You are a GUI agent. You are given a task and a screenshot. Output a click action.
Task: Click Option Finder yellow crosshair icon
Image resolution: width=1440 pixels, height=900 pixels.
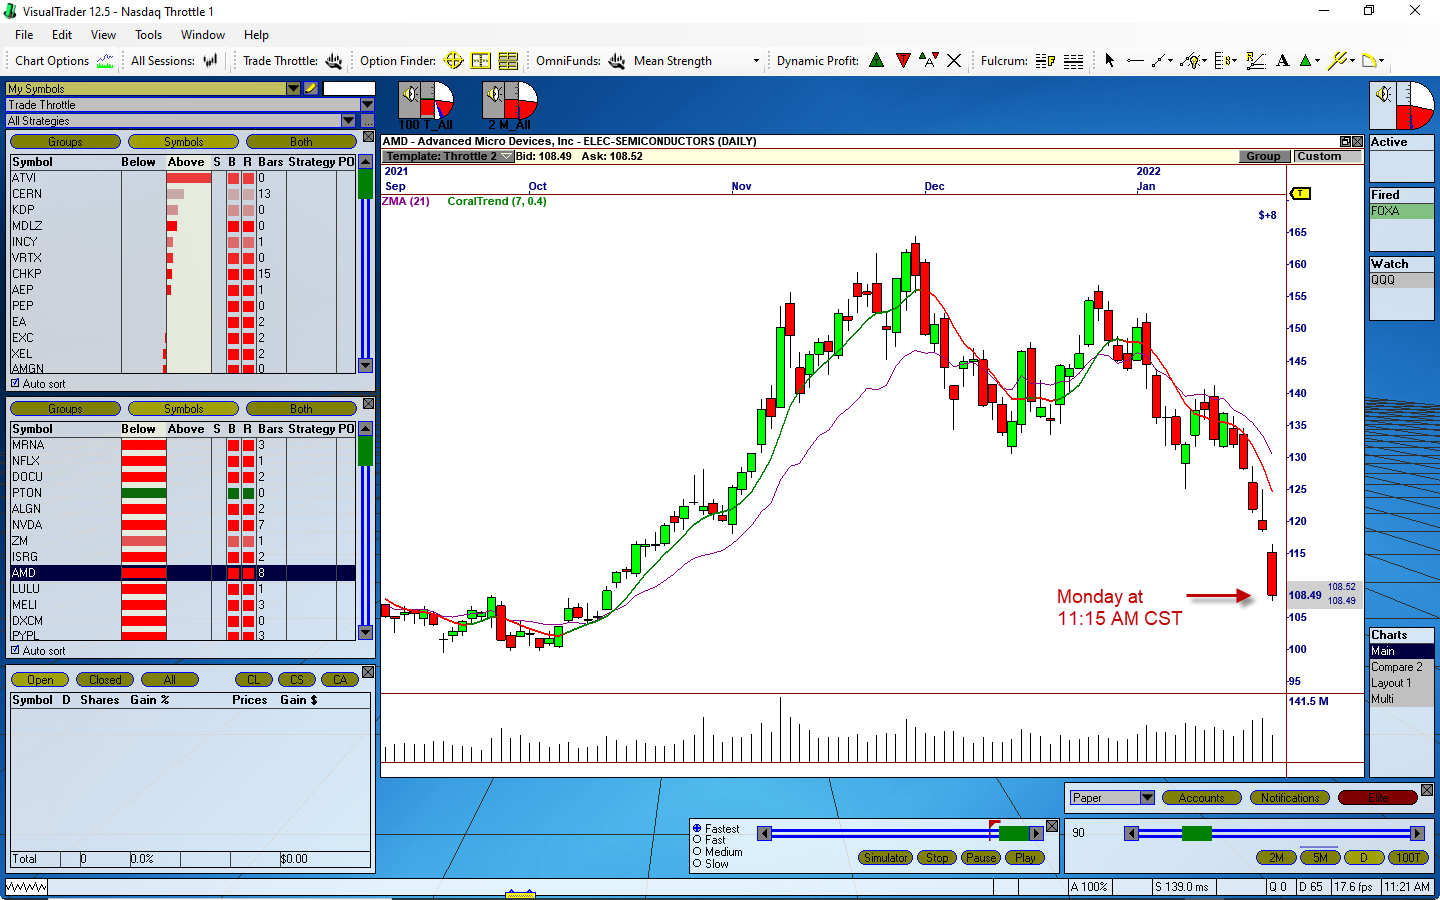[453, 61]
